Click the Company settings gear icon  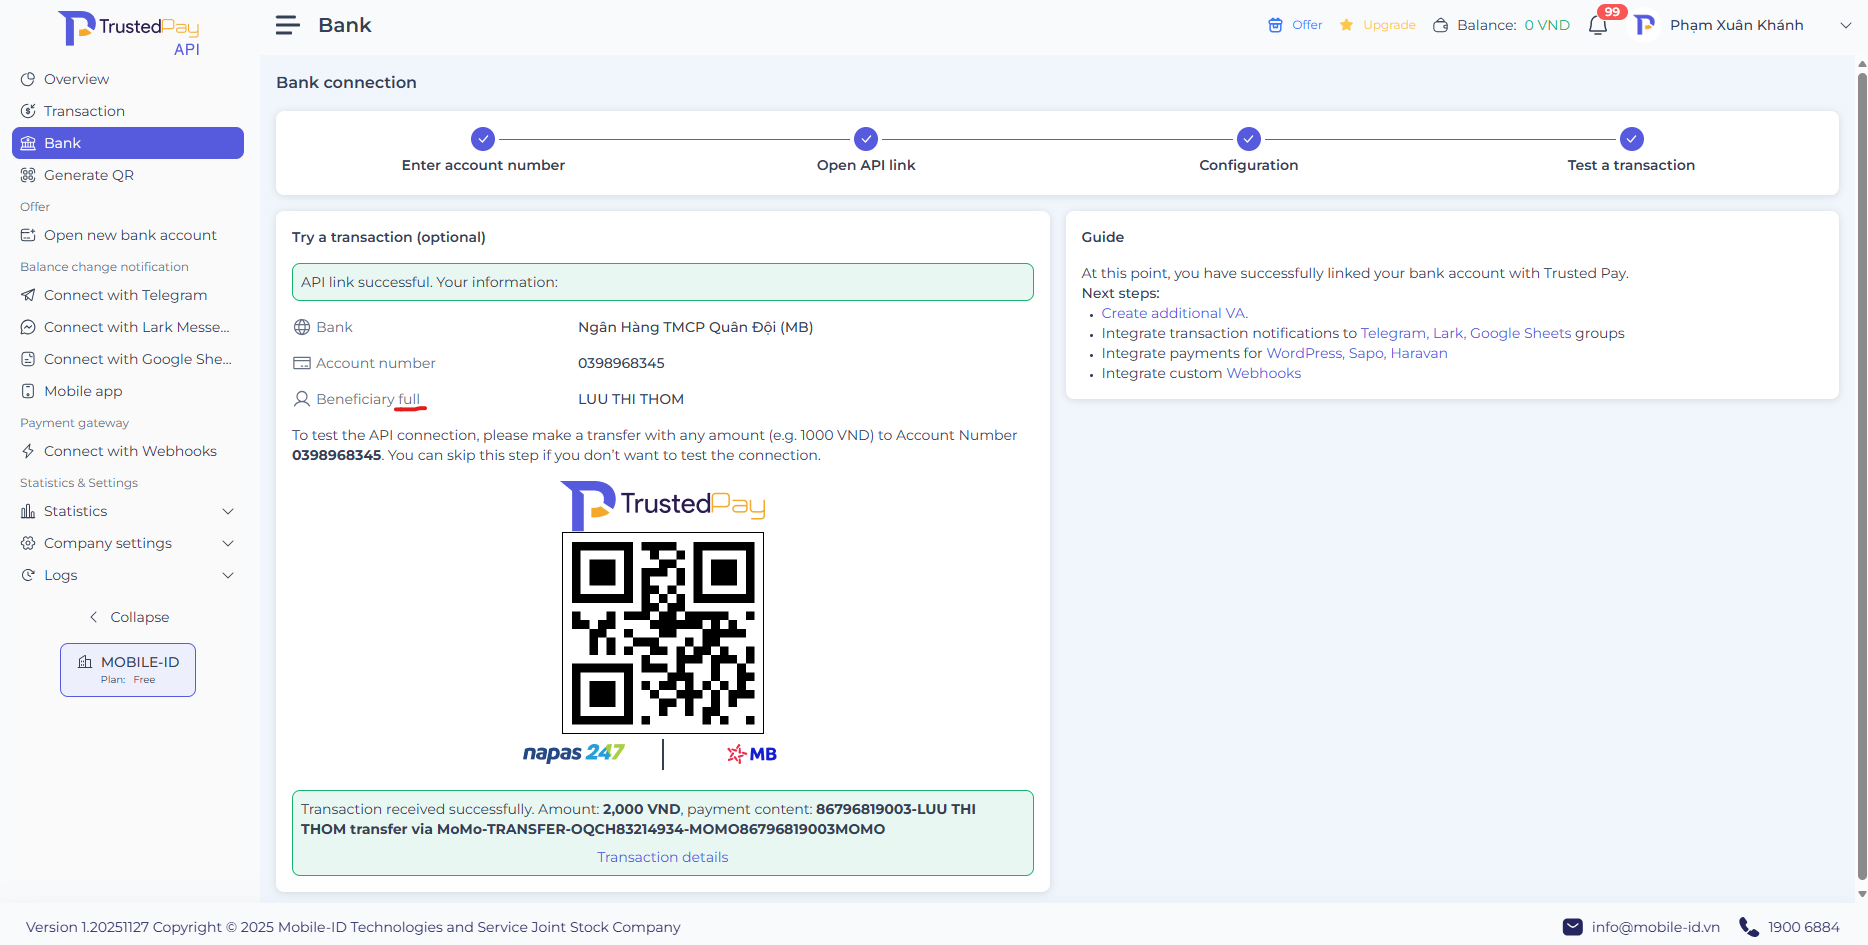(x=28, y=543)
